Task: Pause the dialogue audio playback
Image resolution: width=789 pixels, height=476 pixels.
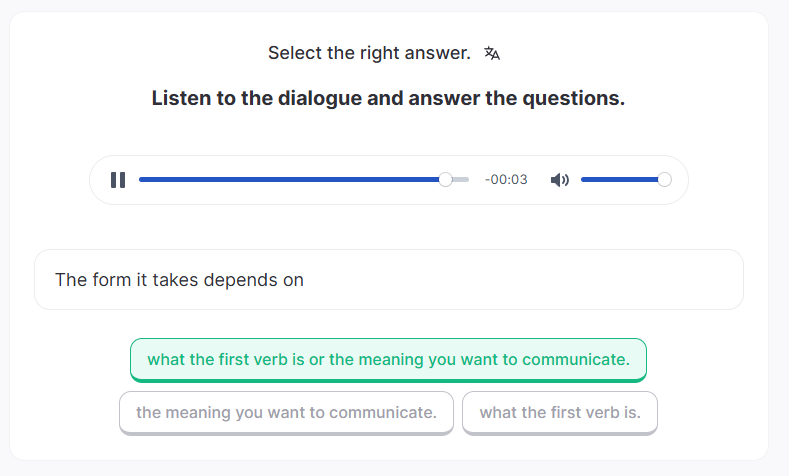Action: click(x=118, y=180)
